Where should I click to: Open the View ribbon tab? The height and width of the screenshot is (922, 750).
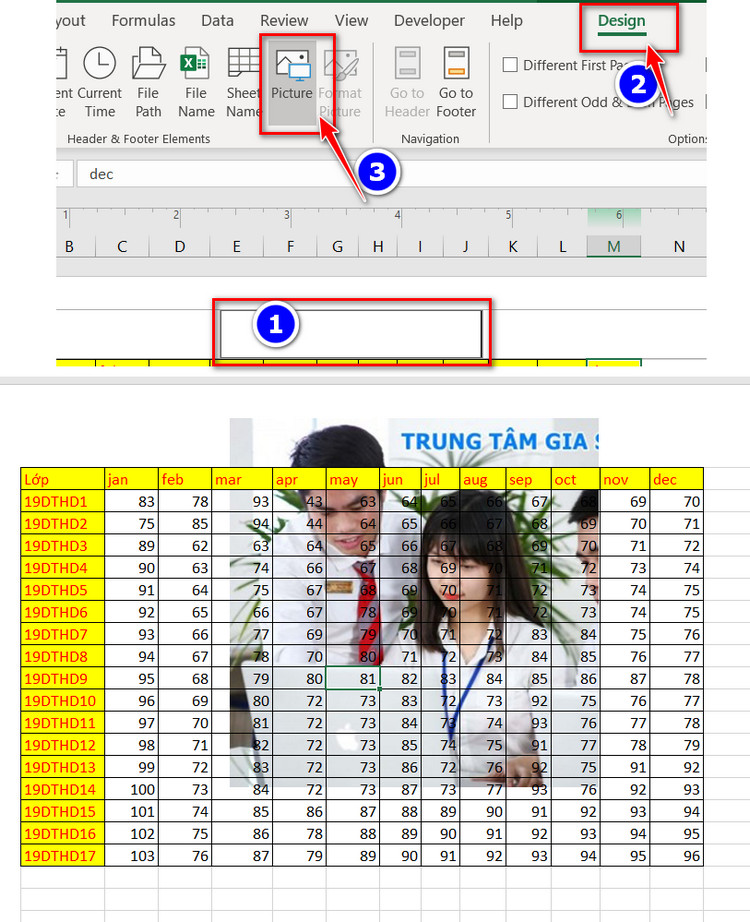pyautogui.click(x=351, y=21)
